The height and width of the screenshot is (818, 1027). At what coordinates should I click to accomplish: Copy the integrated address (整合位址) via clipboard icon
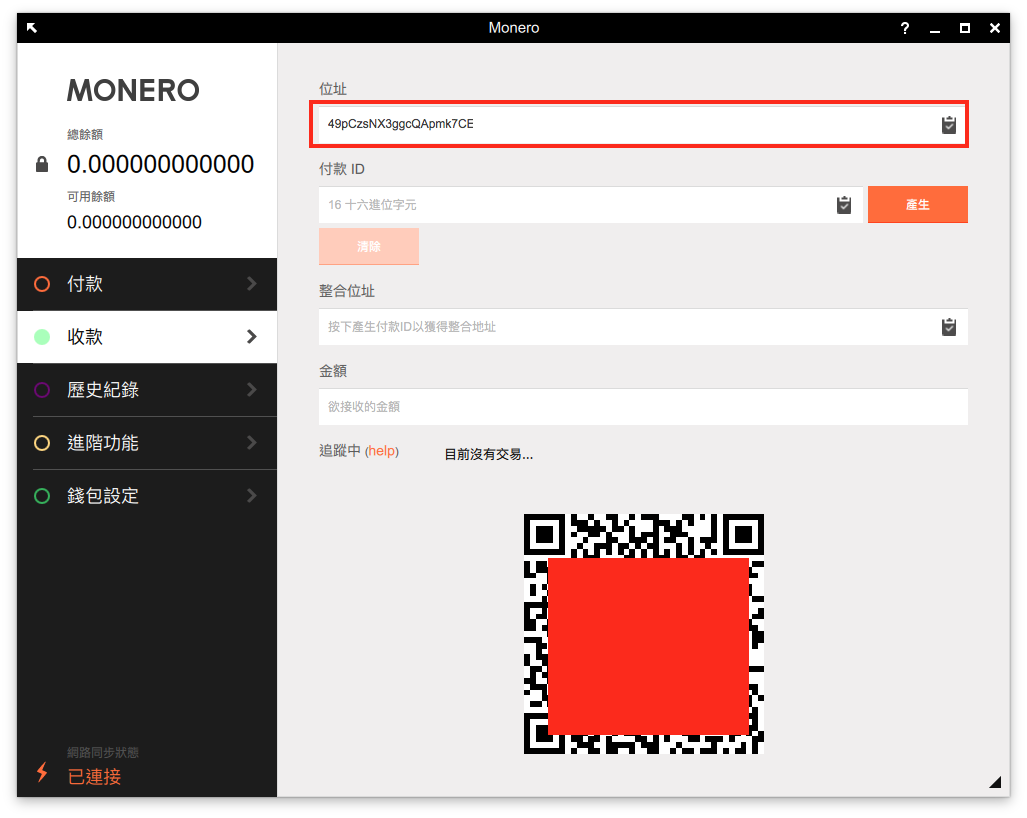(x=948, y=327)
